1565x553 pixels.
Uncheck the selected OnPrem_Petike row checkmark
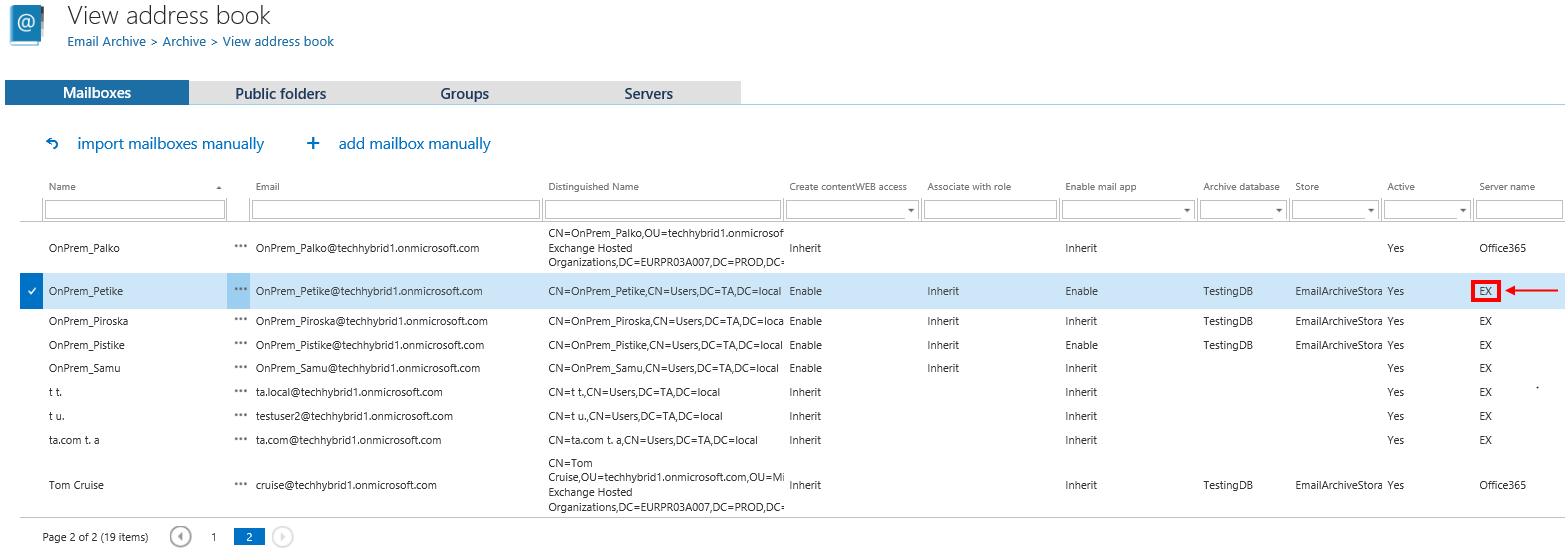pos(32,292)
